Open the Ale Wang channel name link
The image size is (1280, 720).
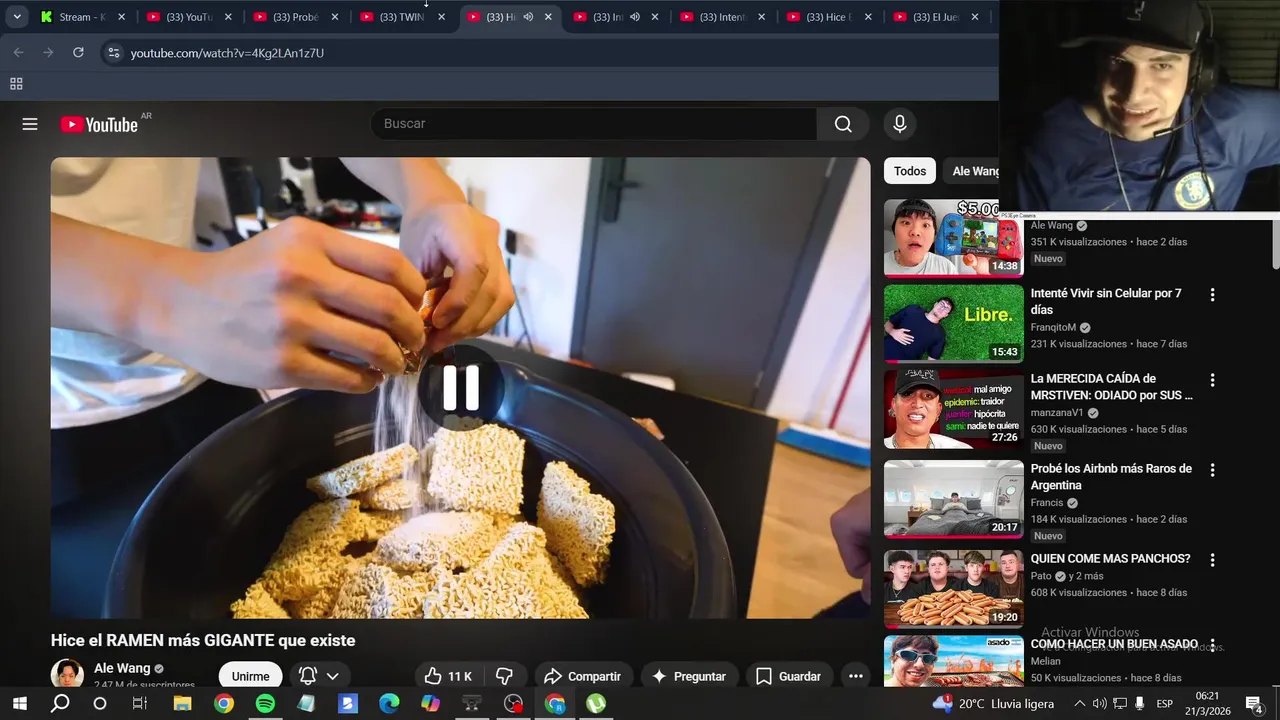click(122, 668)
